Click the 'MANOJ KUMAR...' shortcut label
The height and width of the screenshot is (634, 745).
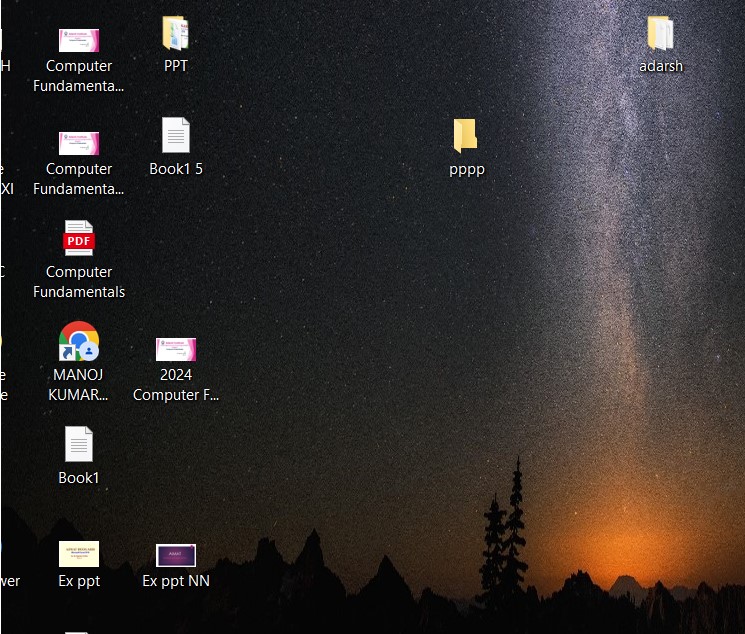(x=78, y=384)
